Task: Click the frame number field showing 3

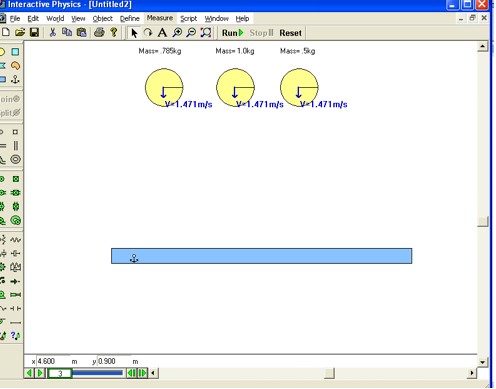Action: coord(60,373)
